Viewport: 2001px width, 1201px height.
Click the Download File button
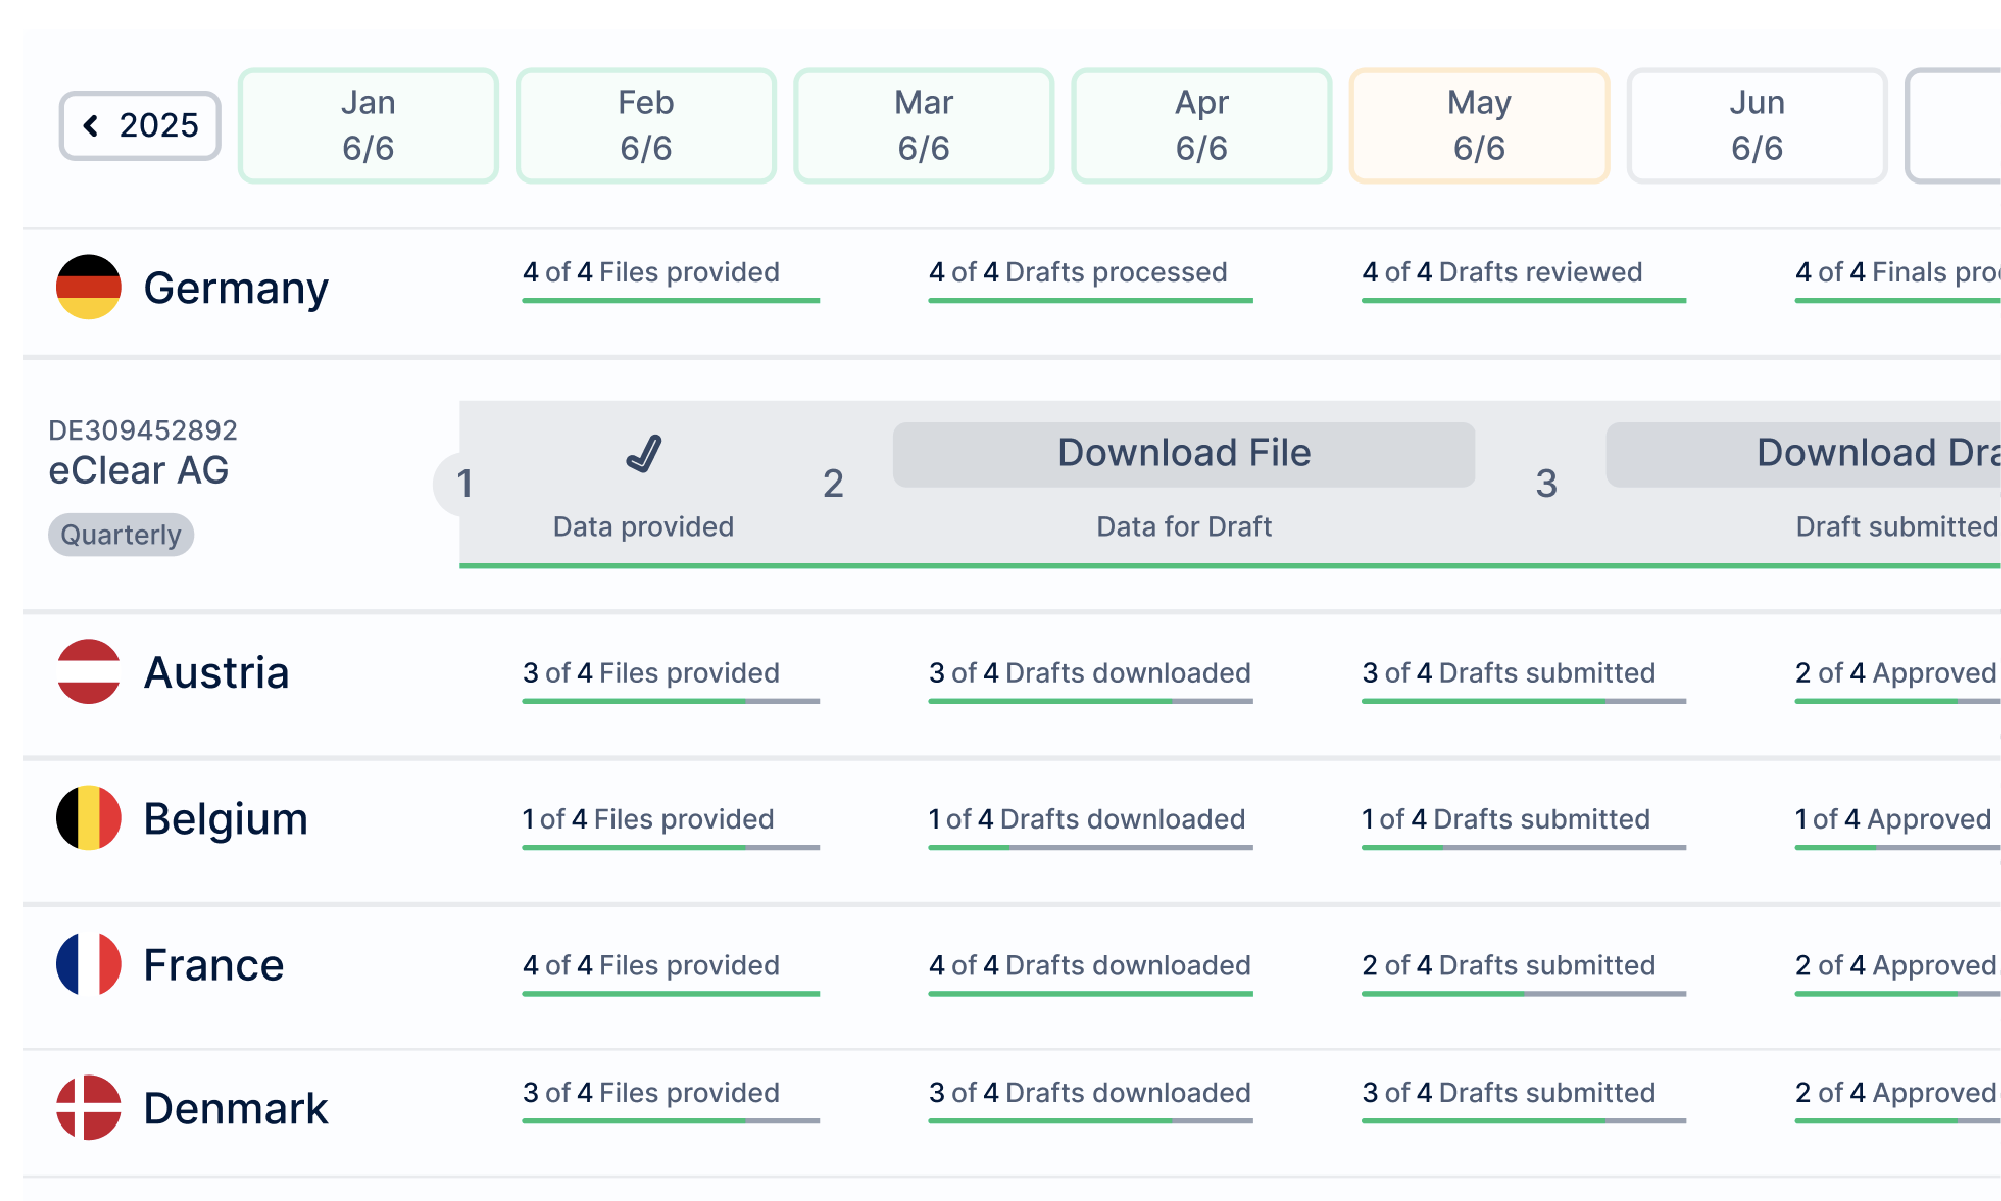[1184, 454]
